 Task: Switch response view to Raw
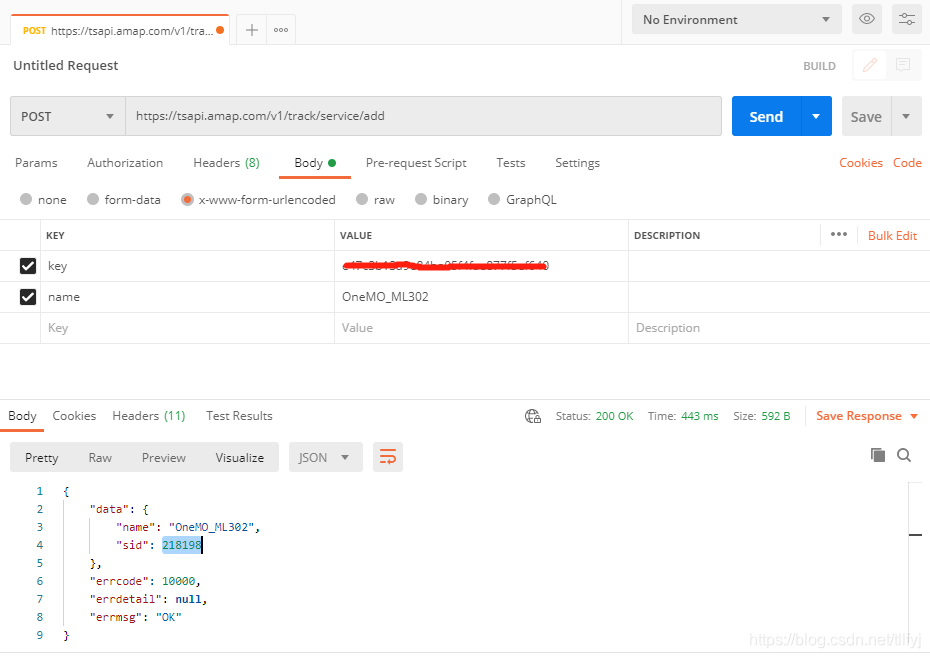[100, 457]
